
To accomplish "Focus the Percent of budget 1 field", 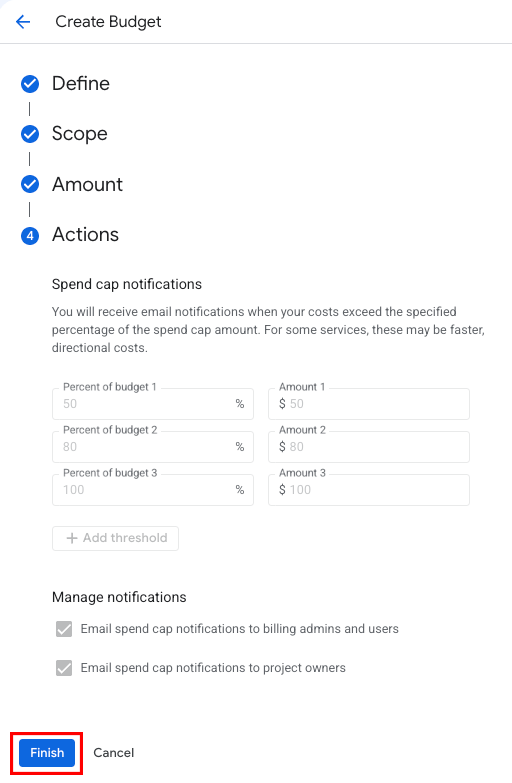I will click(x=153, y=403).
